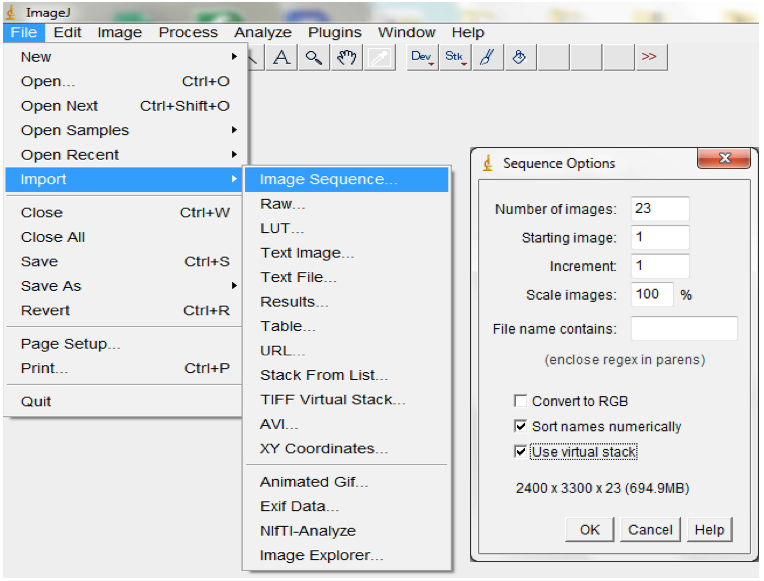Image resolution: width=764 pixels, height=581 pixels.
Task: Click Help button in Sequence Options
Action: pos(709,530)
